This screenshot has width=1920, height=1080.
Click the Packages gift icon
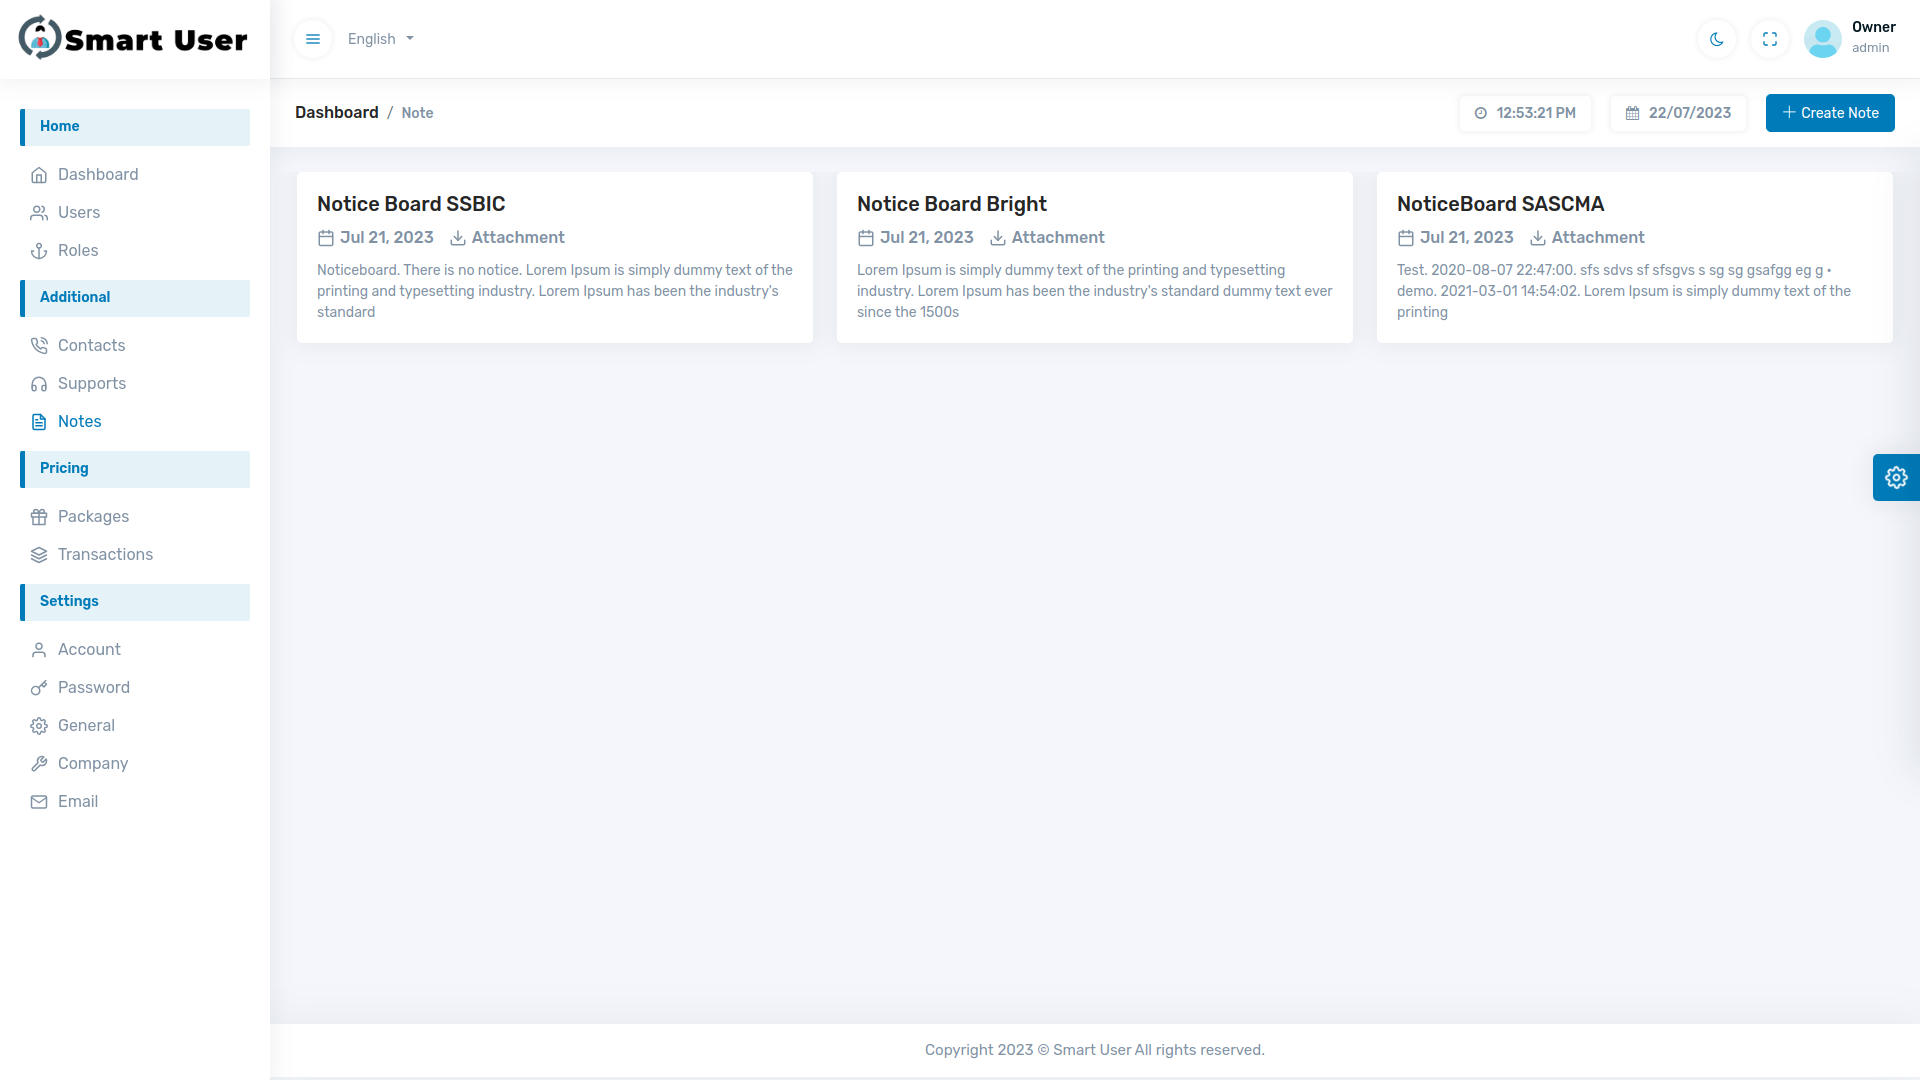[x=38, y=516]
